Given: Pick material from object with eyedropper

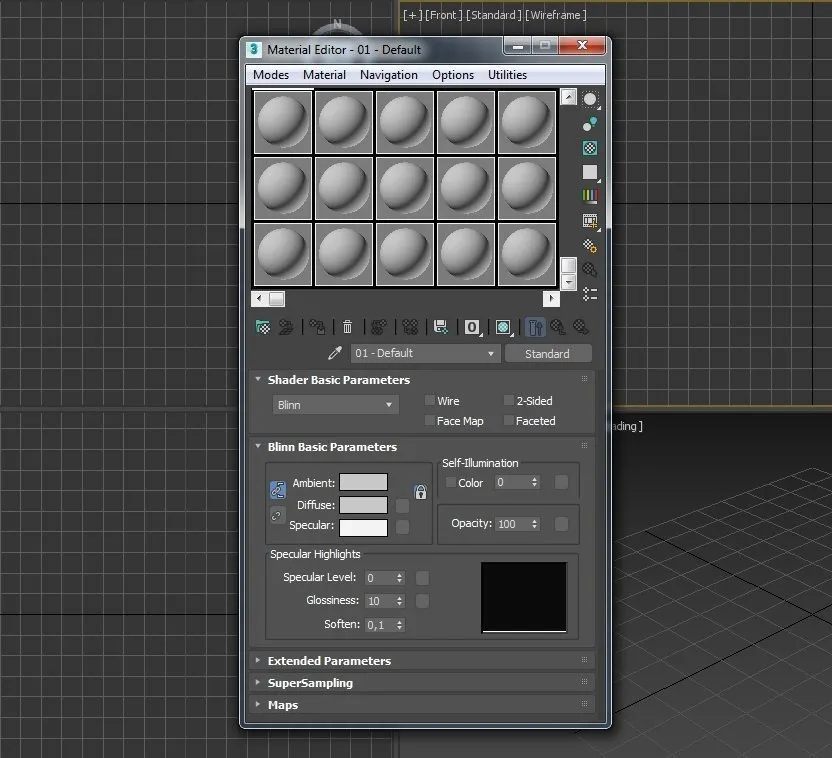Looking at the screenshot, I should (x=335, y=353).
